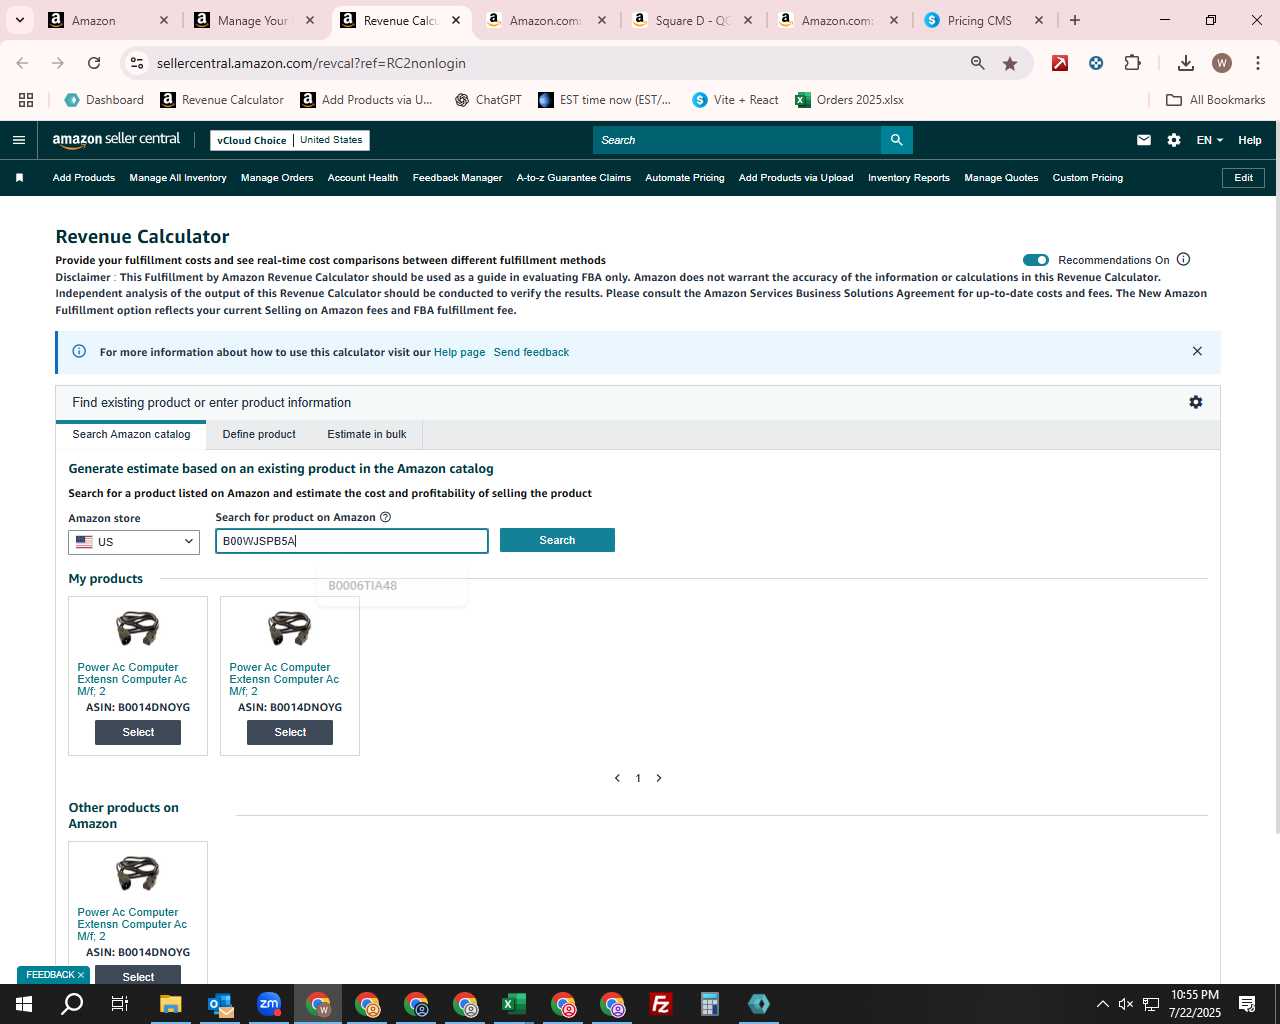Open ChatGPT bookmark
1280x1024 pixels.
pos(488,100)
